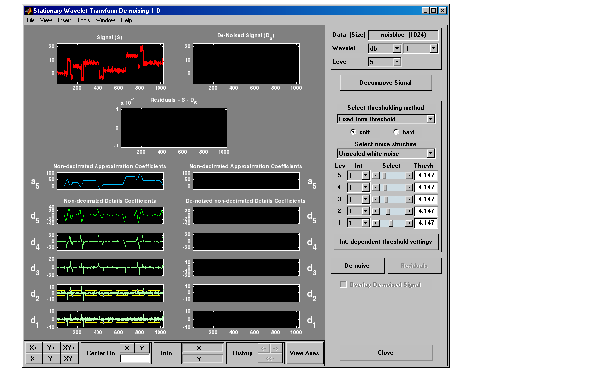The image size is (600, 372).
Task: Click the level 5 threshold value field
Action: [426, 176]
